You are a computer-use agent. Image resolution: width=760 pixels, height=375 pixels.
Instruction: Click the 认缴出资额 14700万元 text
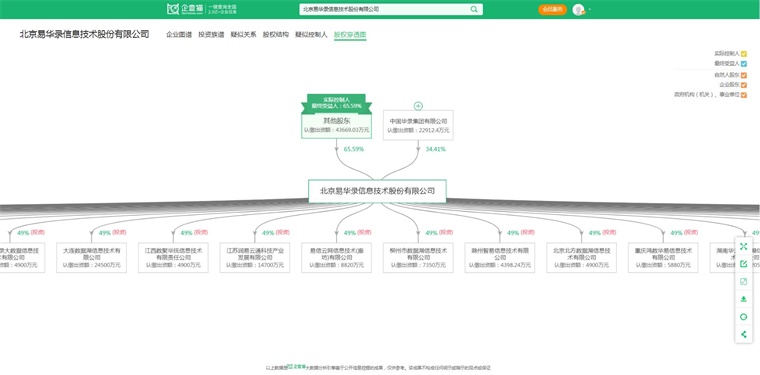point(255,265)
